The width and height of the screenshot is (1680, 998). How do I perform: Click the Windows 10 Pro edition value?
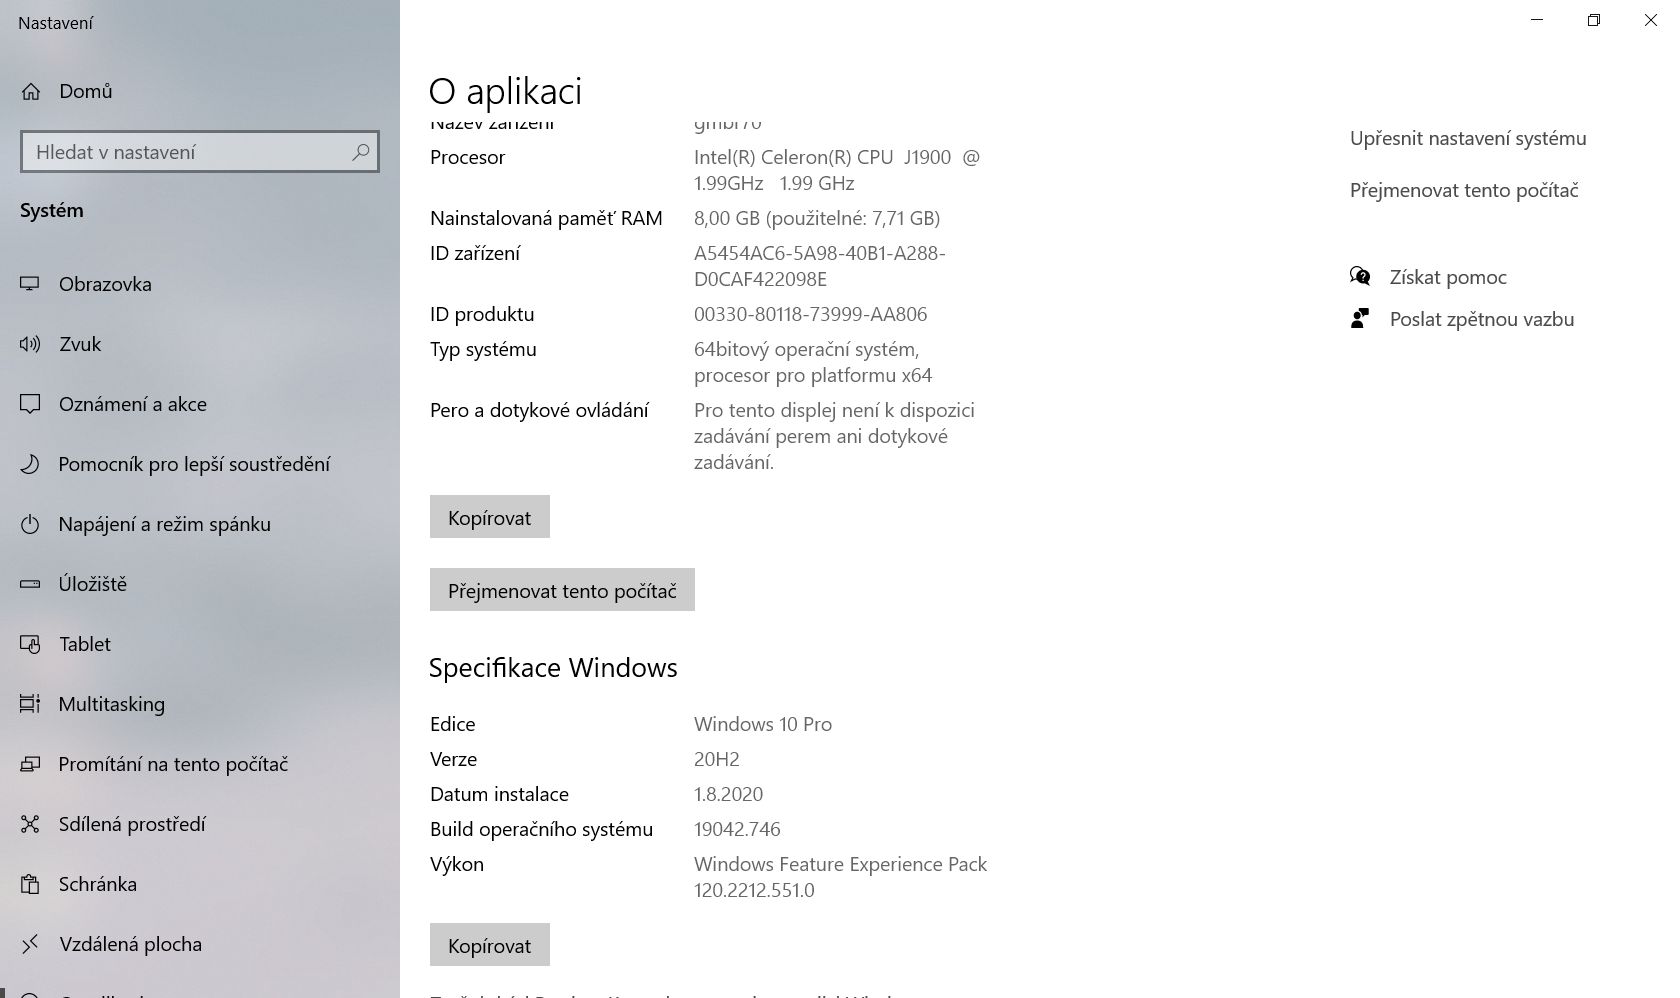click(x=763, y=724)
